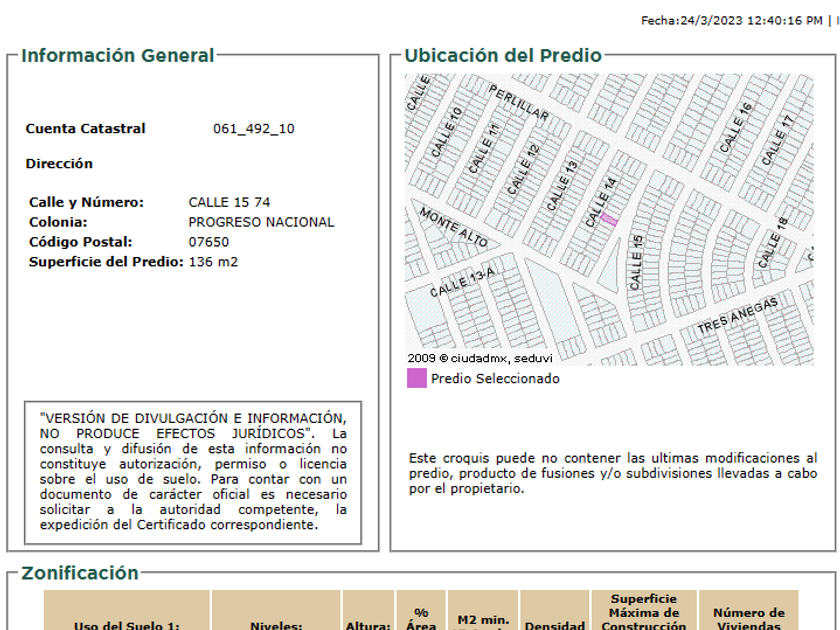
Task: Click the Número de Viviendas column header
Action: 748,618
